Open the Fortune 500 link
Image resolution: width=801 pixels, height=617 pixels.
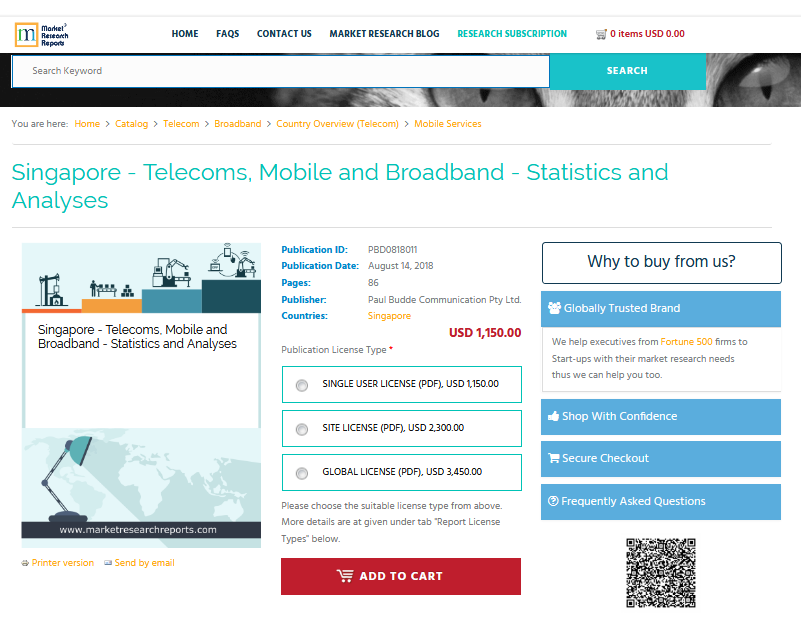[x=685, y=342]
